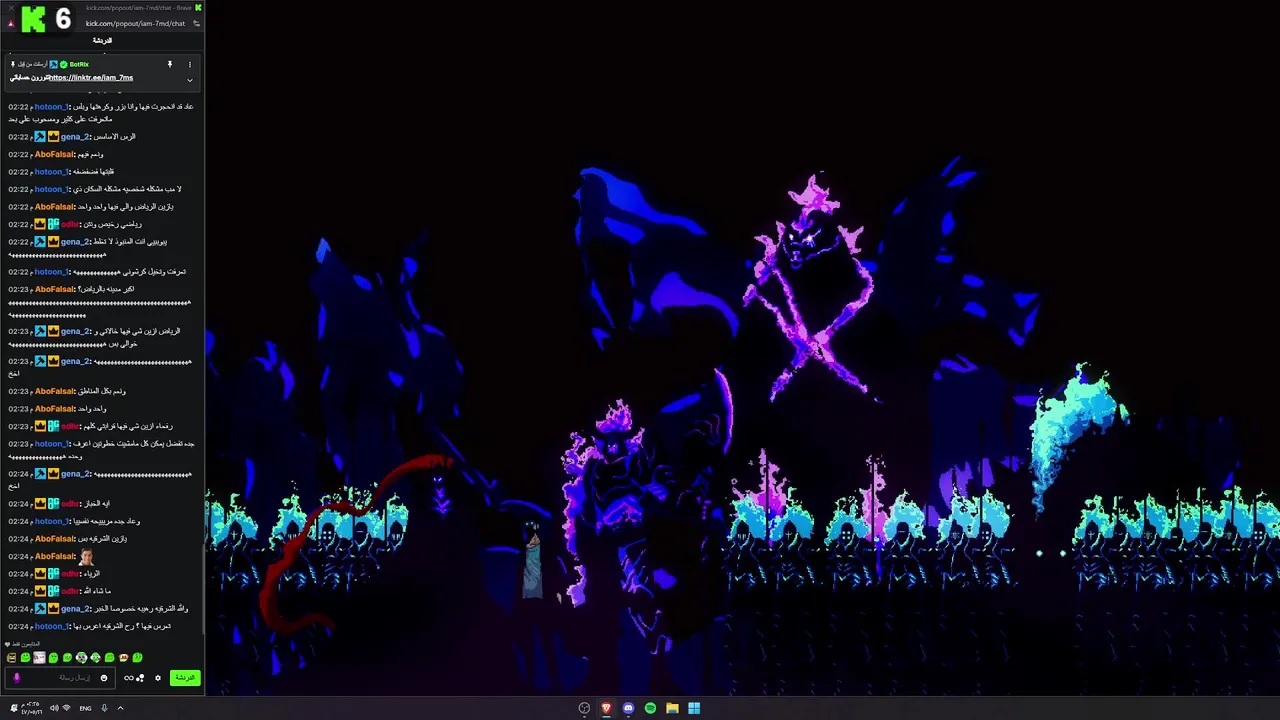
Task: Open OBS Studio from taskbar
Action: tap(584, 708)
